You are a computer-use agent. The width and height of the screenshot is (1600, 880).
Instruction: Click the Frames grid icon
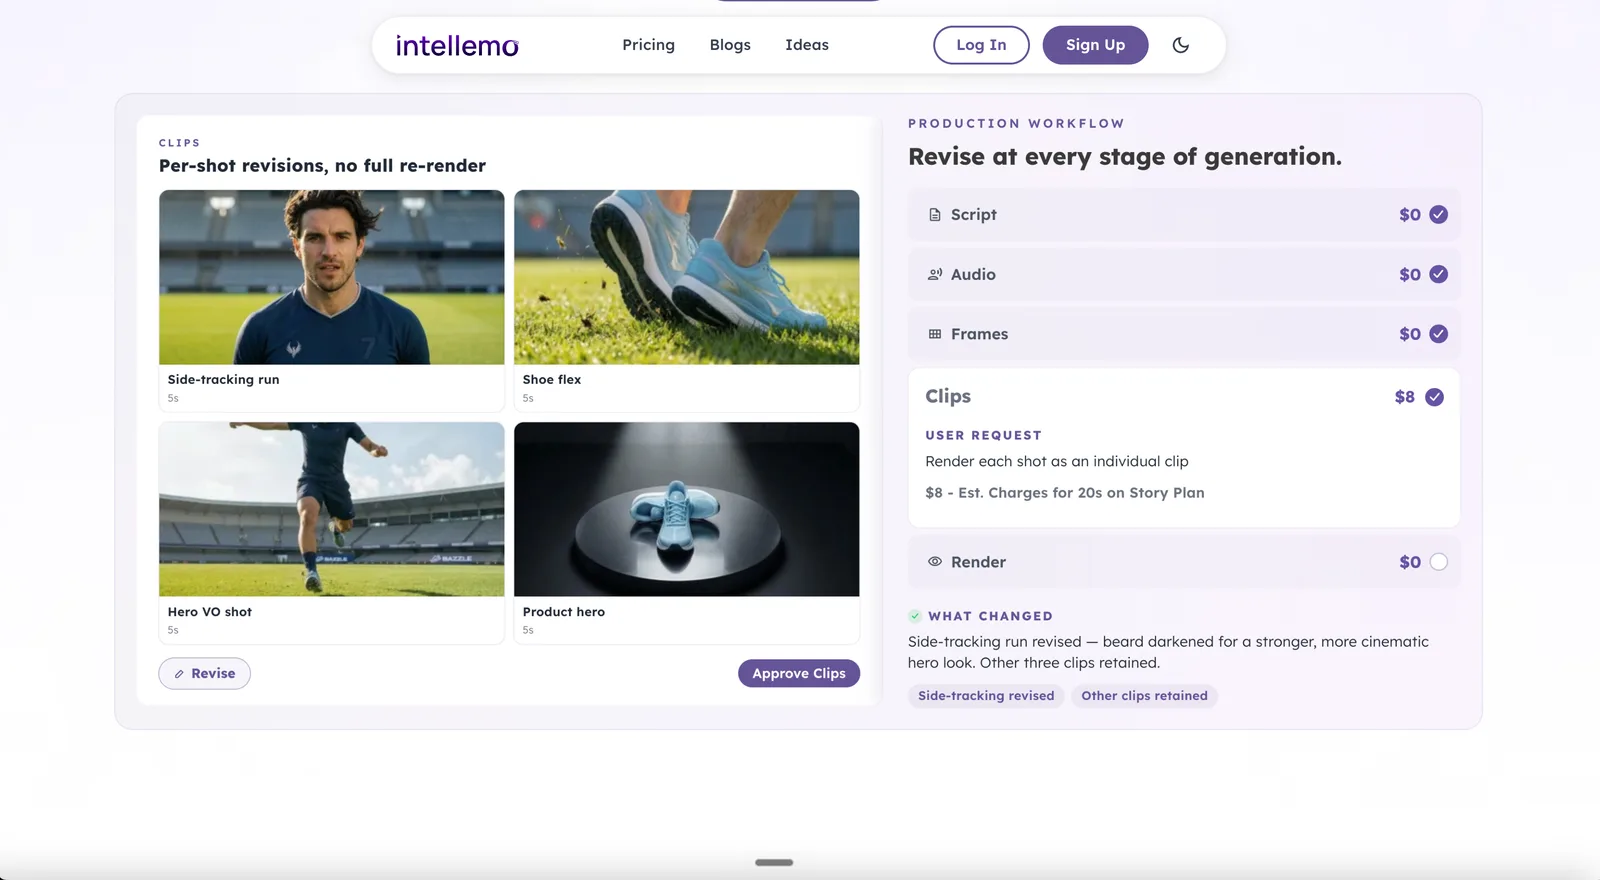tap(935, 334)
